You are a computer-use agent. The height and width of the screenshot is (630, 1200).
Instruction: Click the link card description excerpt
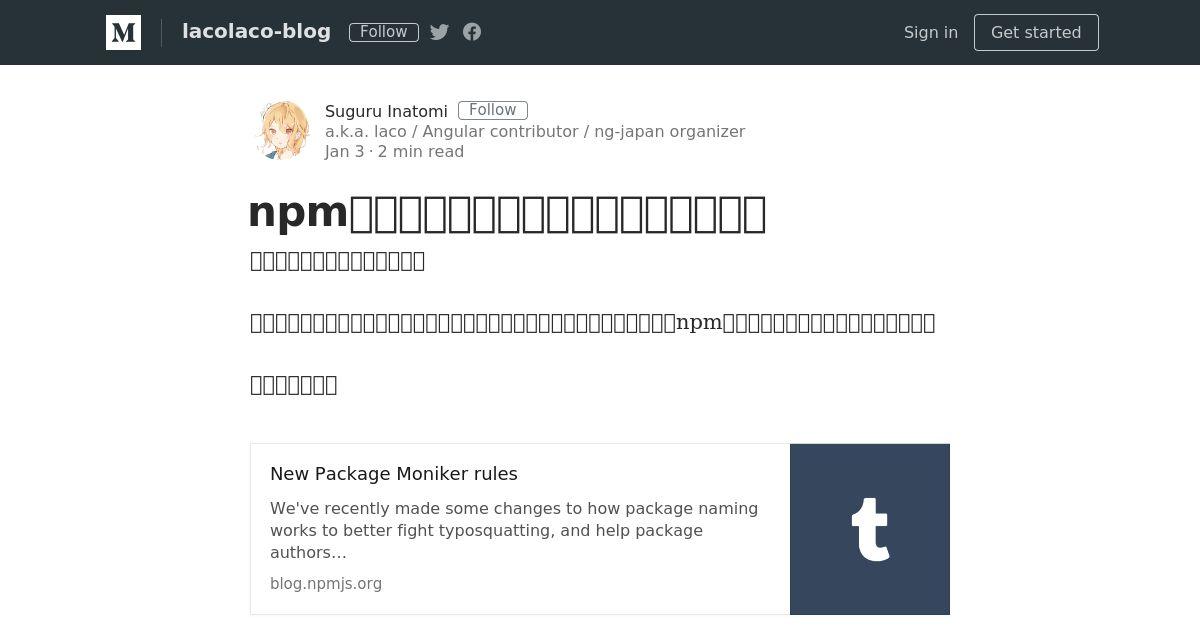pyautogui.click(x=514, y=530)
